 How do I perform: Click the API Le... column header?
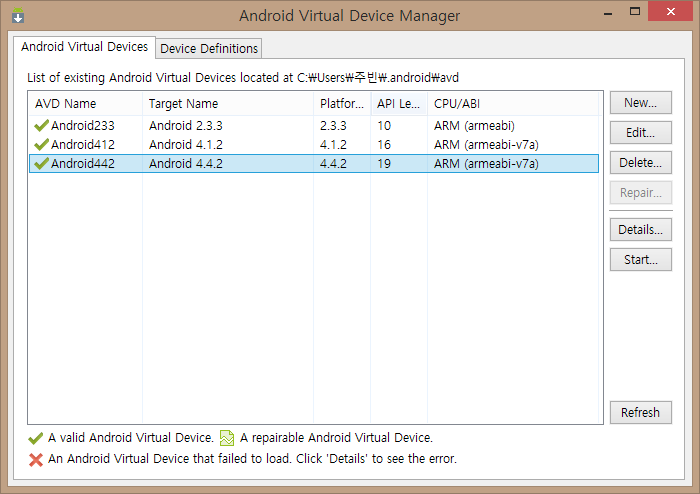399,104
